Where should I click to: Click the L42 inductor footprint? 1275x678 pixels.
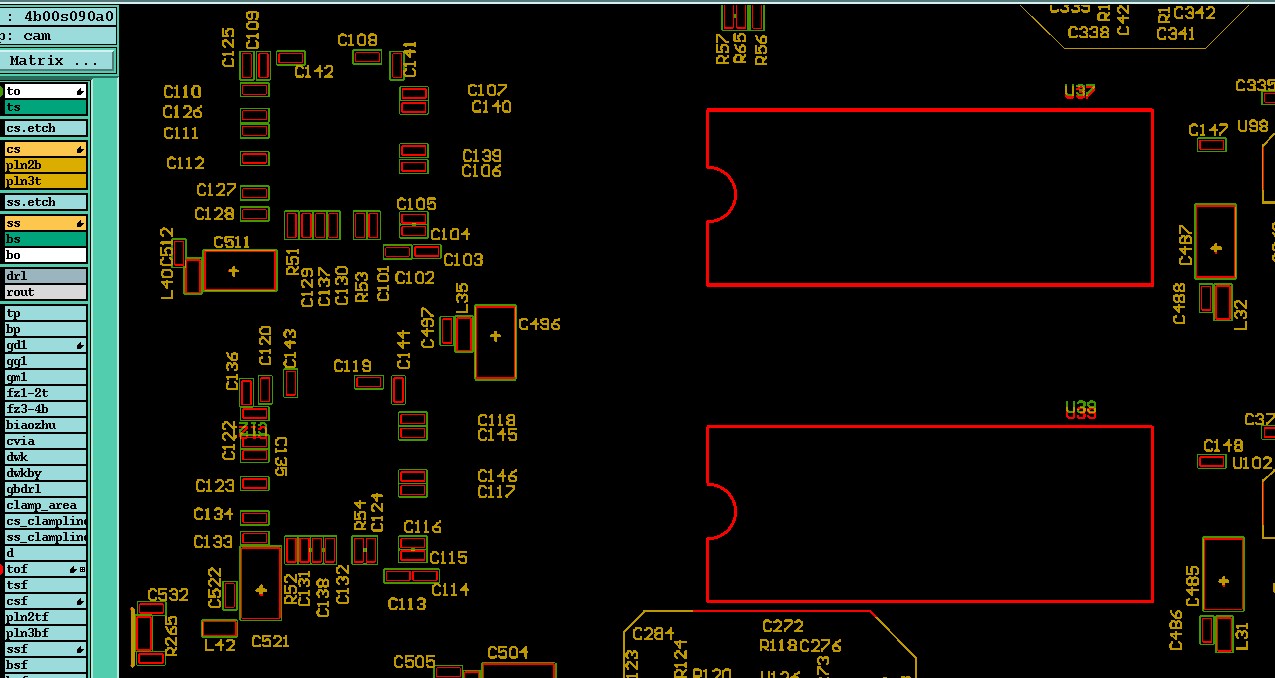click(220, 628)
